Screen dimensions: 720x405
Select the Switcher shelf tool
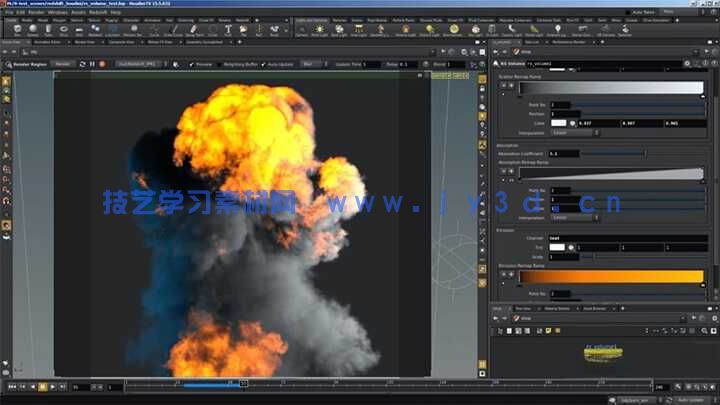point(624,30)
